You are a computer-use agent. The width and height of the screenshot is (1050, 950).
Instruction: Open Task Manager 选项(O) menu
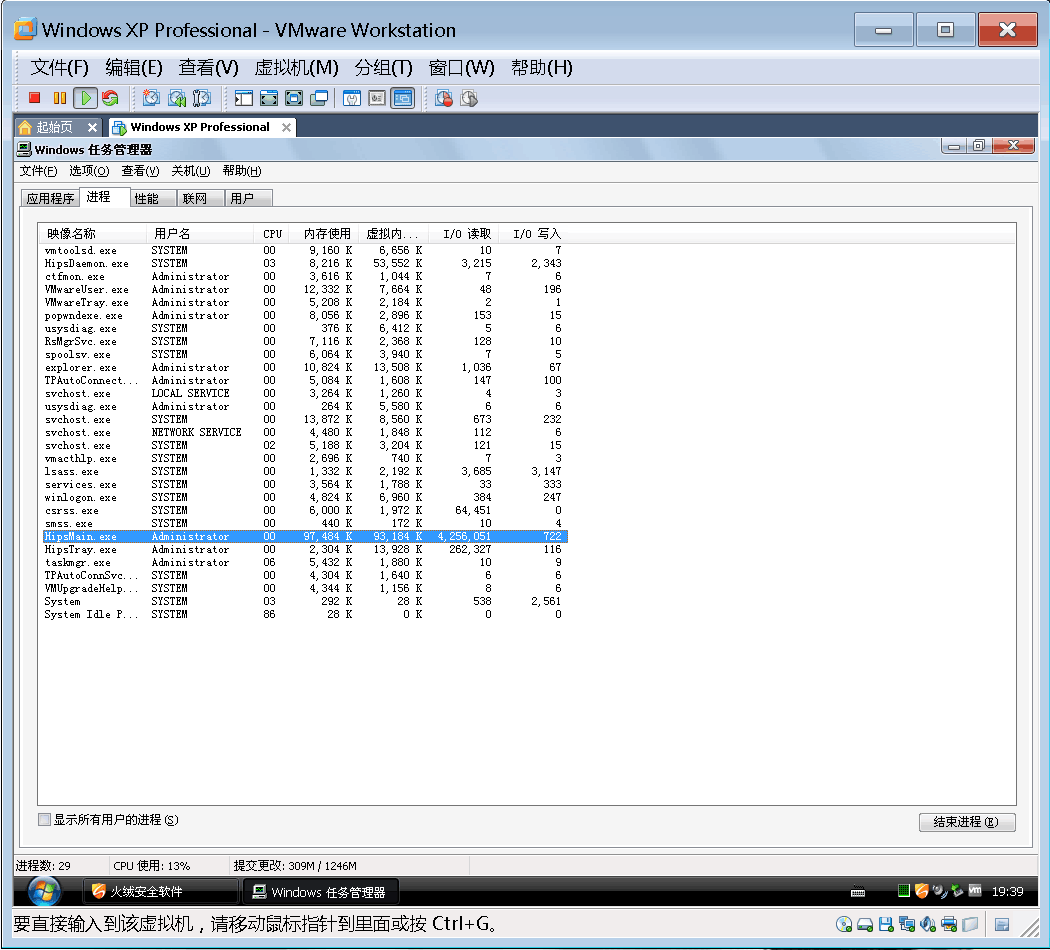89,171
